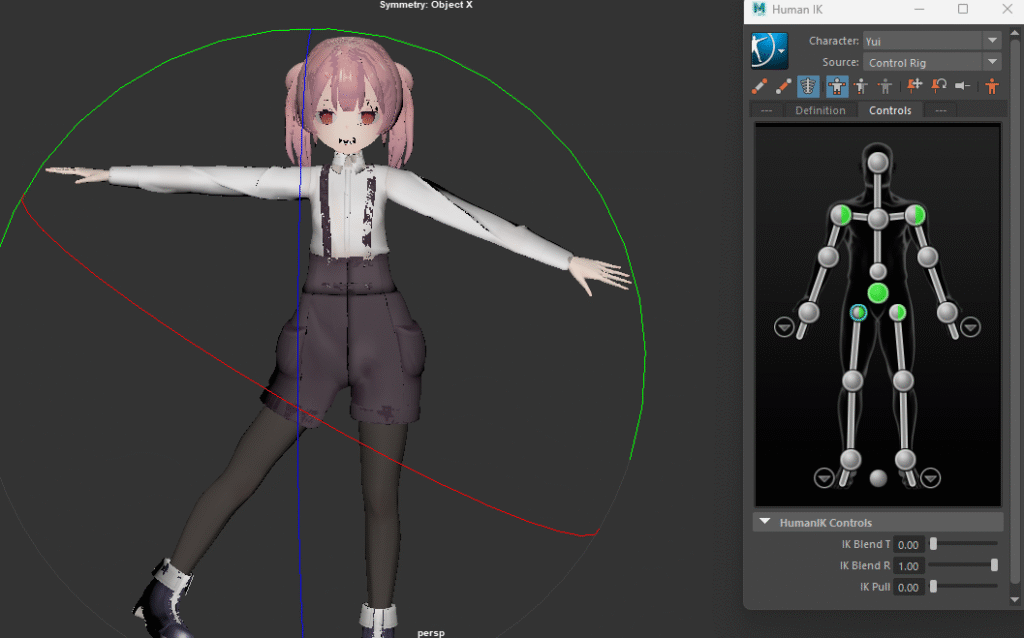Click the Release All Pins icon
Image resolution: width=1024 pixels, height=638 pixels.
tap(963, 86)
